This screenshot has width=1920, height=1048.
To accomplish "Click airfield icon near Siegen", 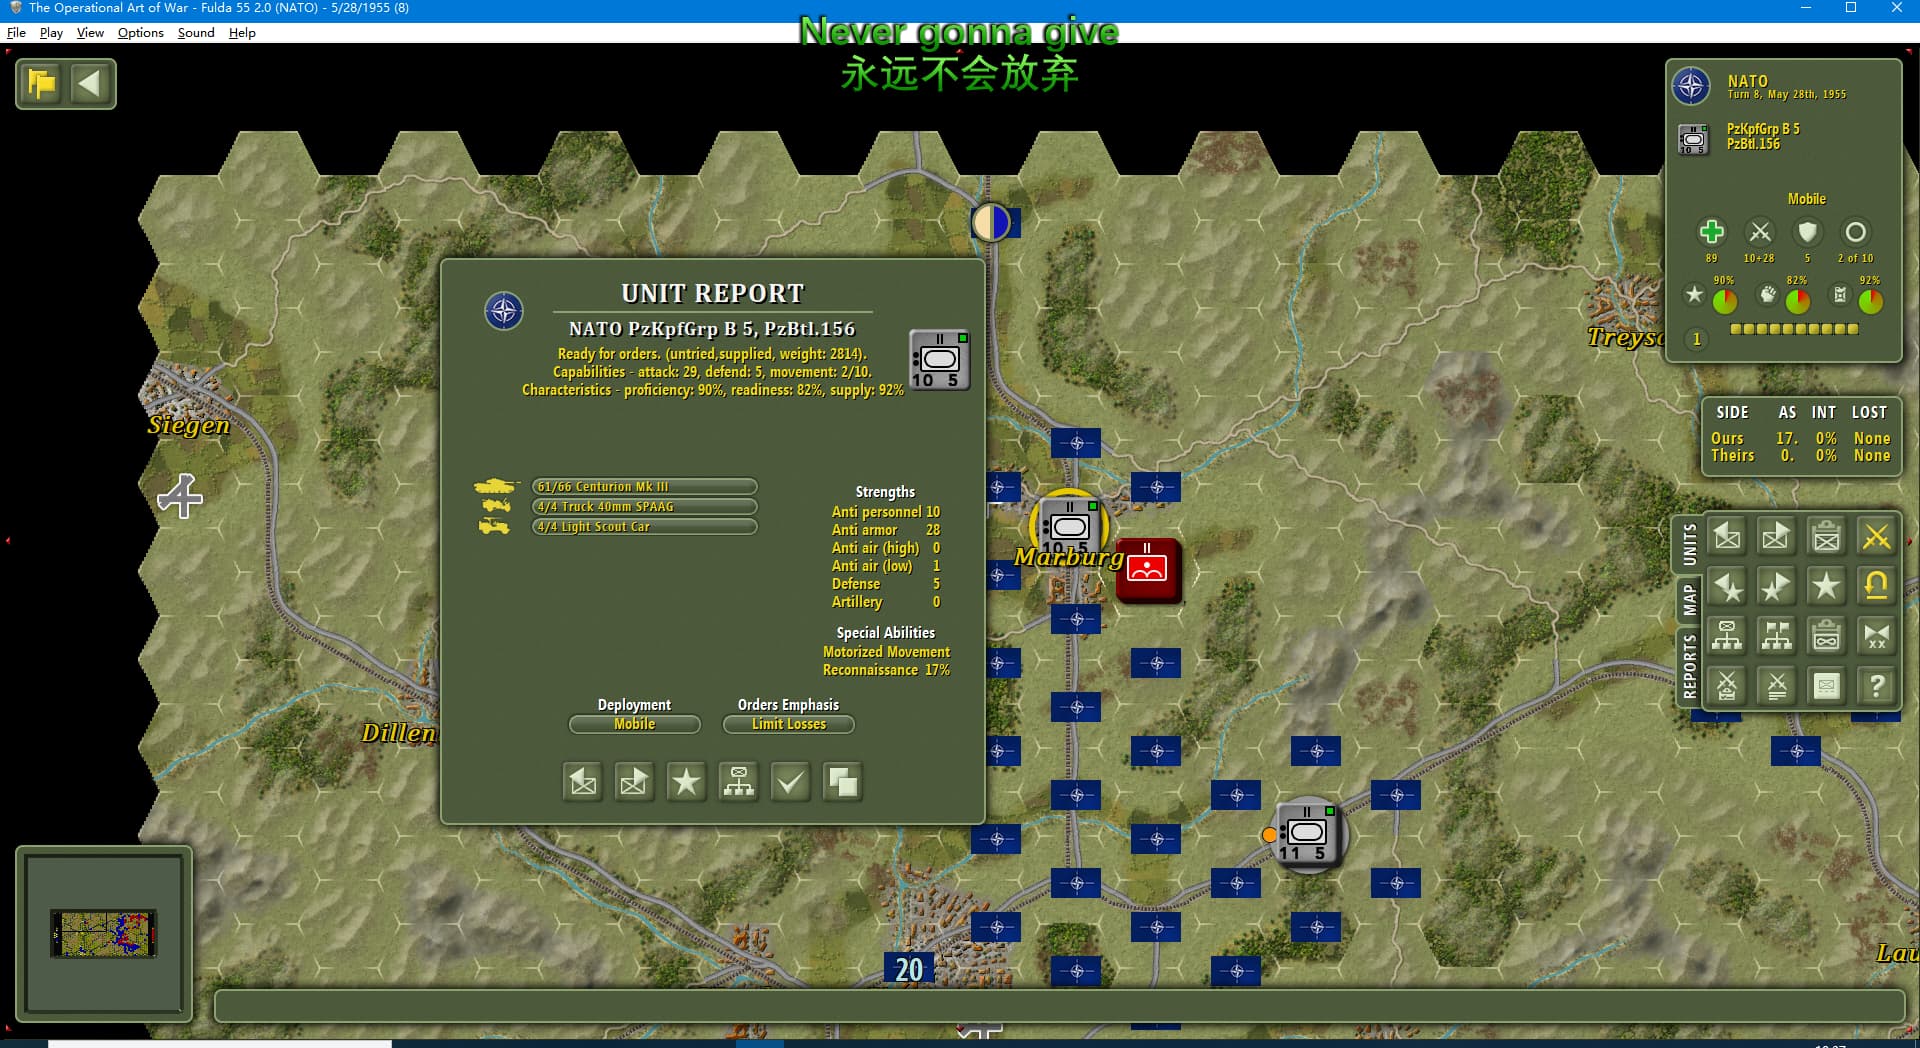I will 180,496.
